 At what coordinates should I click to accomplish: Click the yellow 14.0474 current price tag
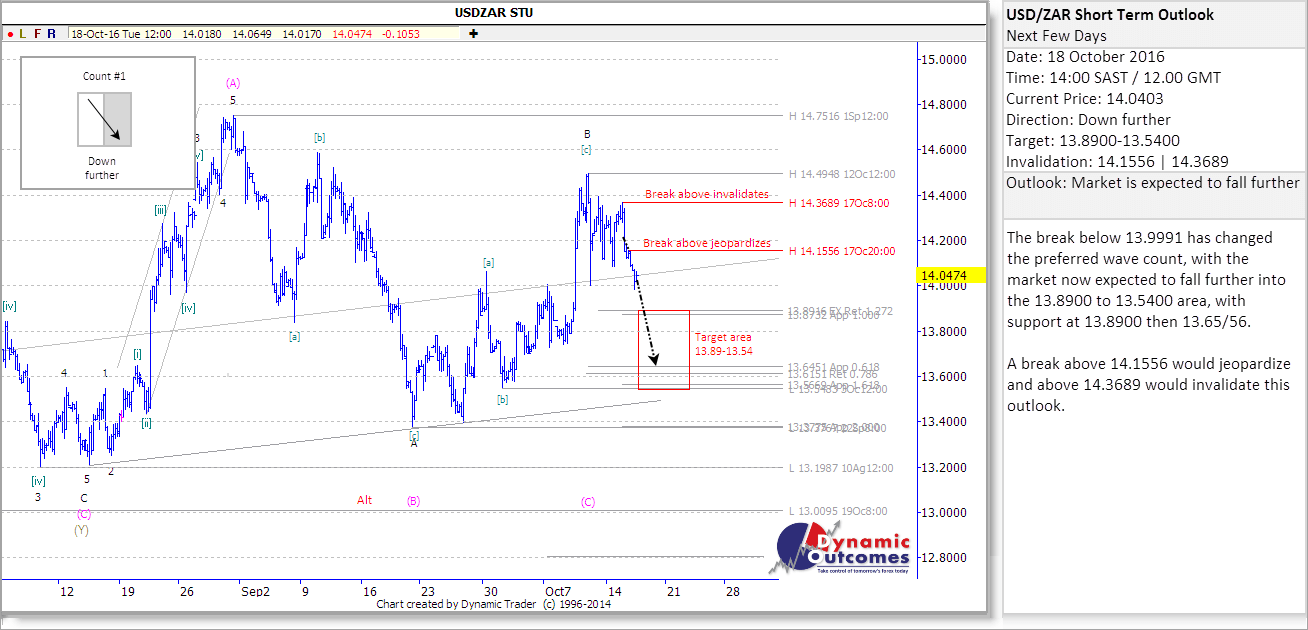(944, 274)
